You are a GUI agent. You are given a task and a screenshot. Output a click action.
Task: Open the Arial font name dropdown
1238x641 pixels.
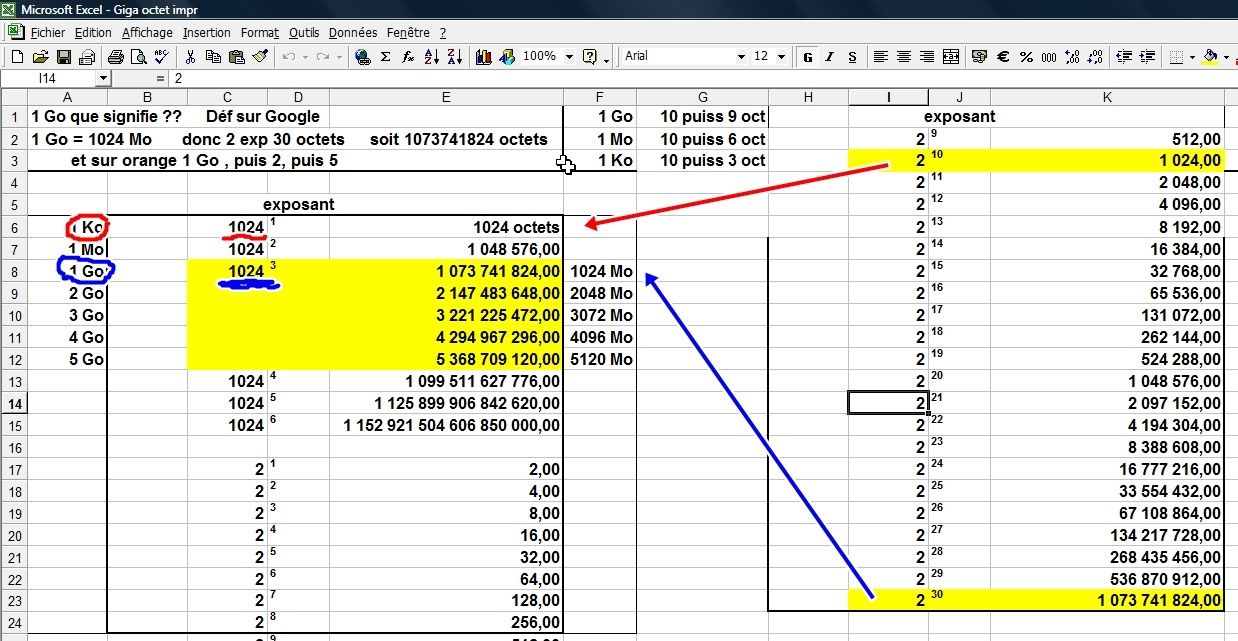click(739, 57)
